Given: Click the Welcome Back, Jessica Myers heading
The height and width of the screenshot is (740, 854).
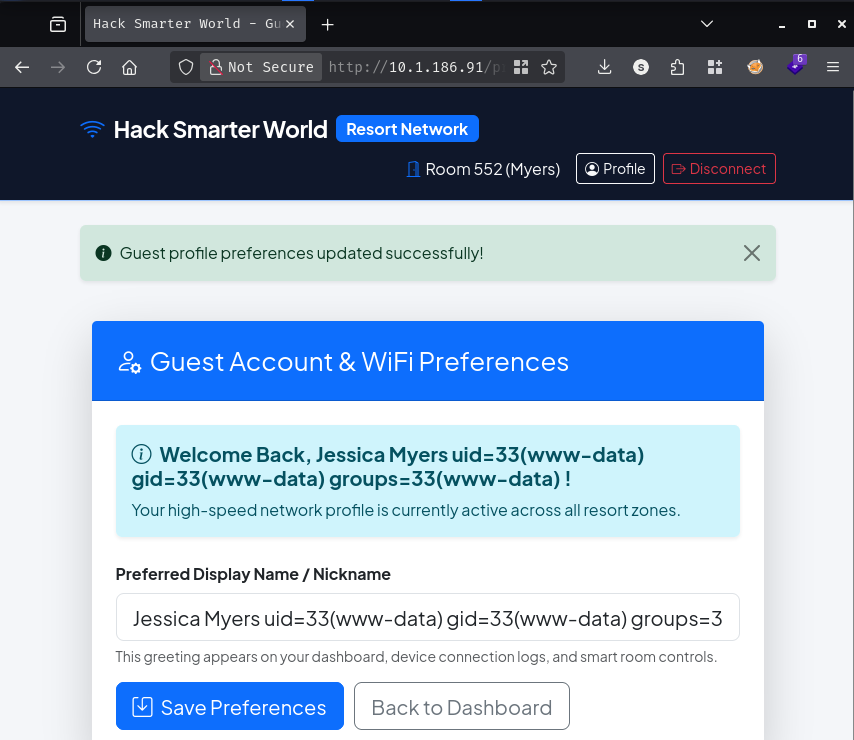Looking at the screenshot, I should (388, 467).
